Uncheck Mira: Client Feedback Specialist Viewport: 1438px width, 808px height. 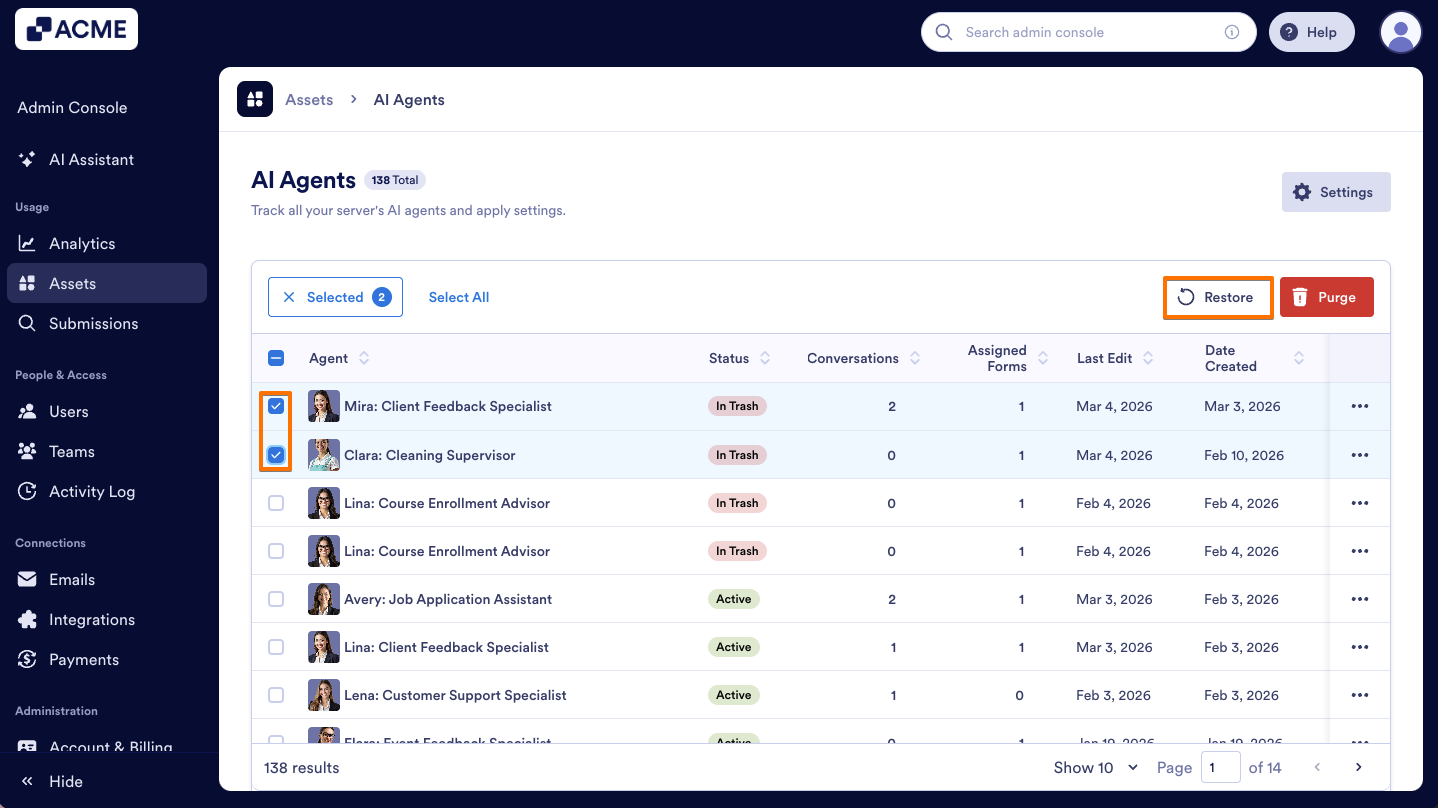pos(276,406)
